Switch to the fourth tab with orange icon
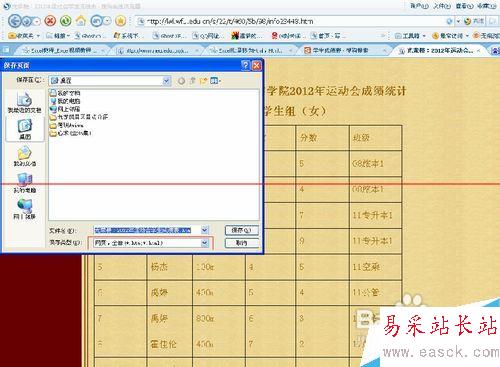This screenshot has height=367, width=500. pos(343,50)
